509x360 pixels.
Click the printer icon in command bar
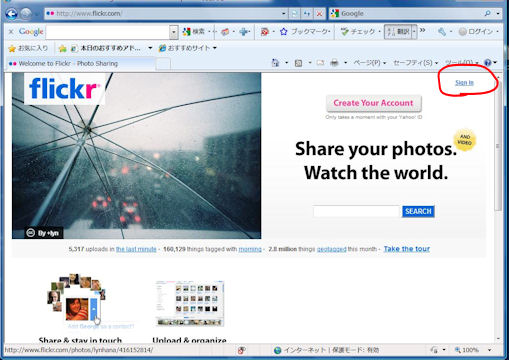pyautogui.click(x=334, y=63)
